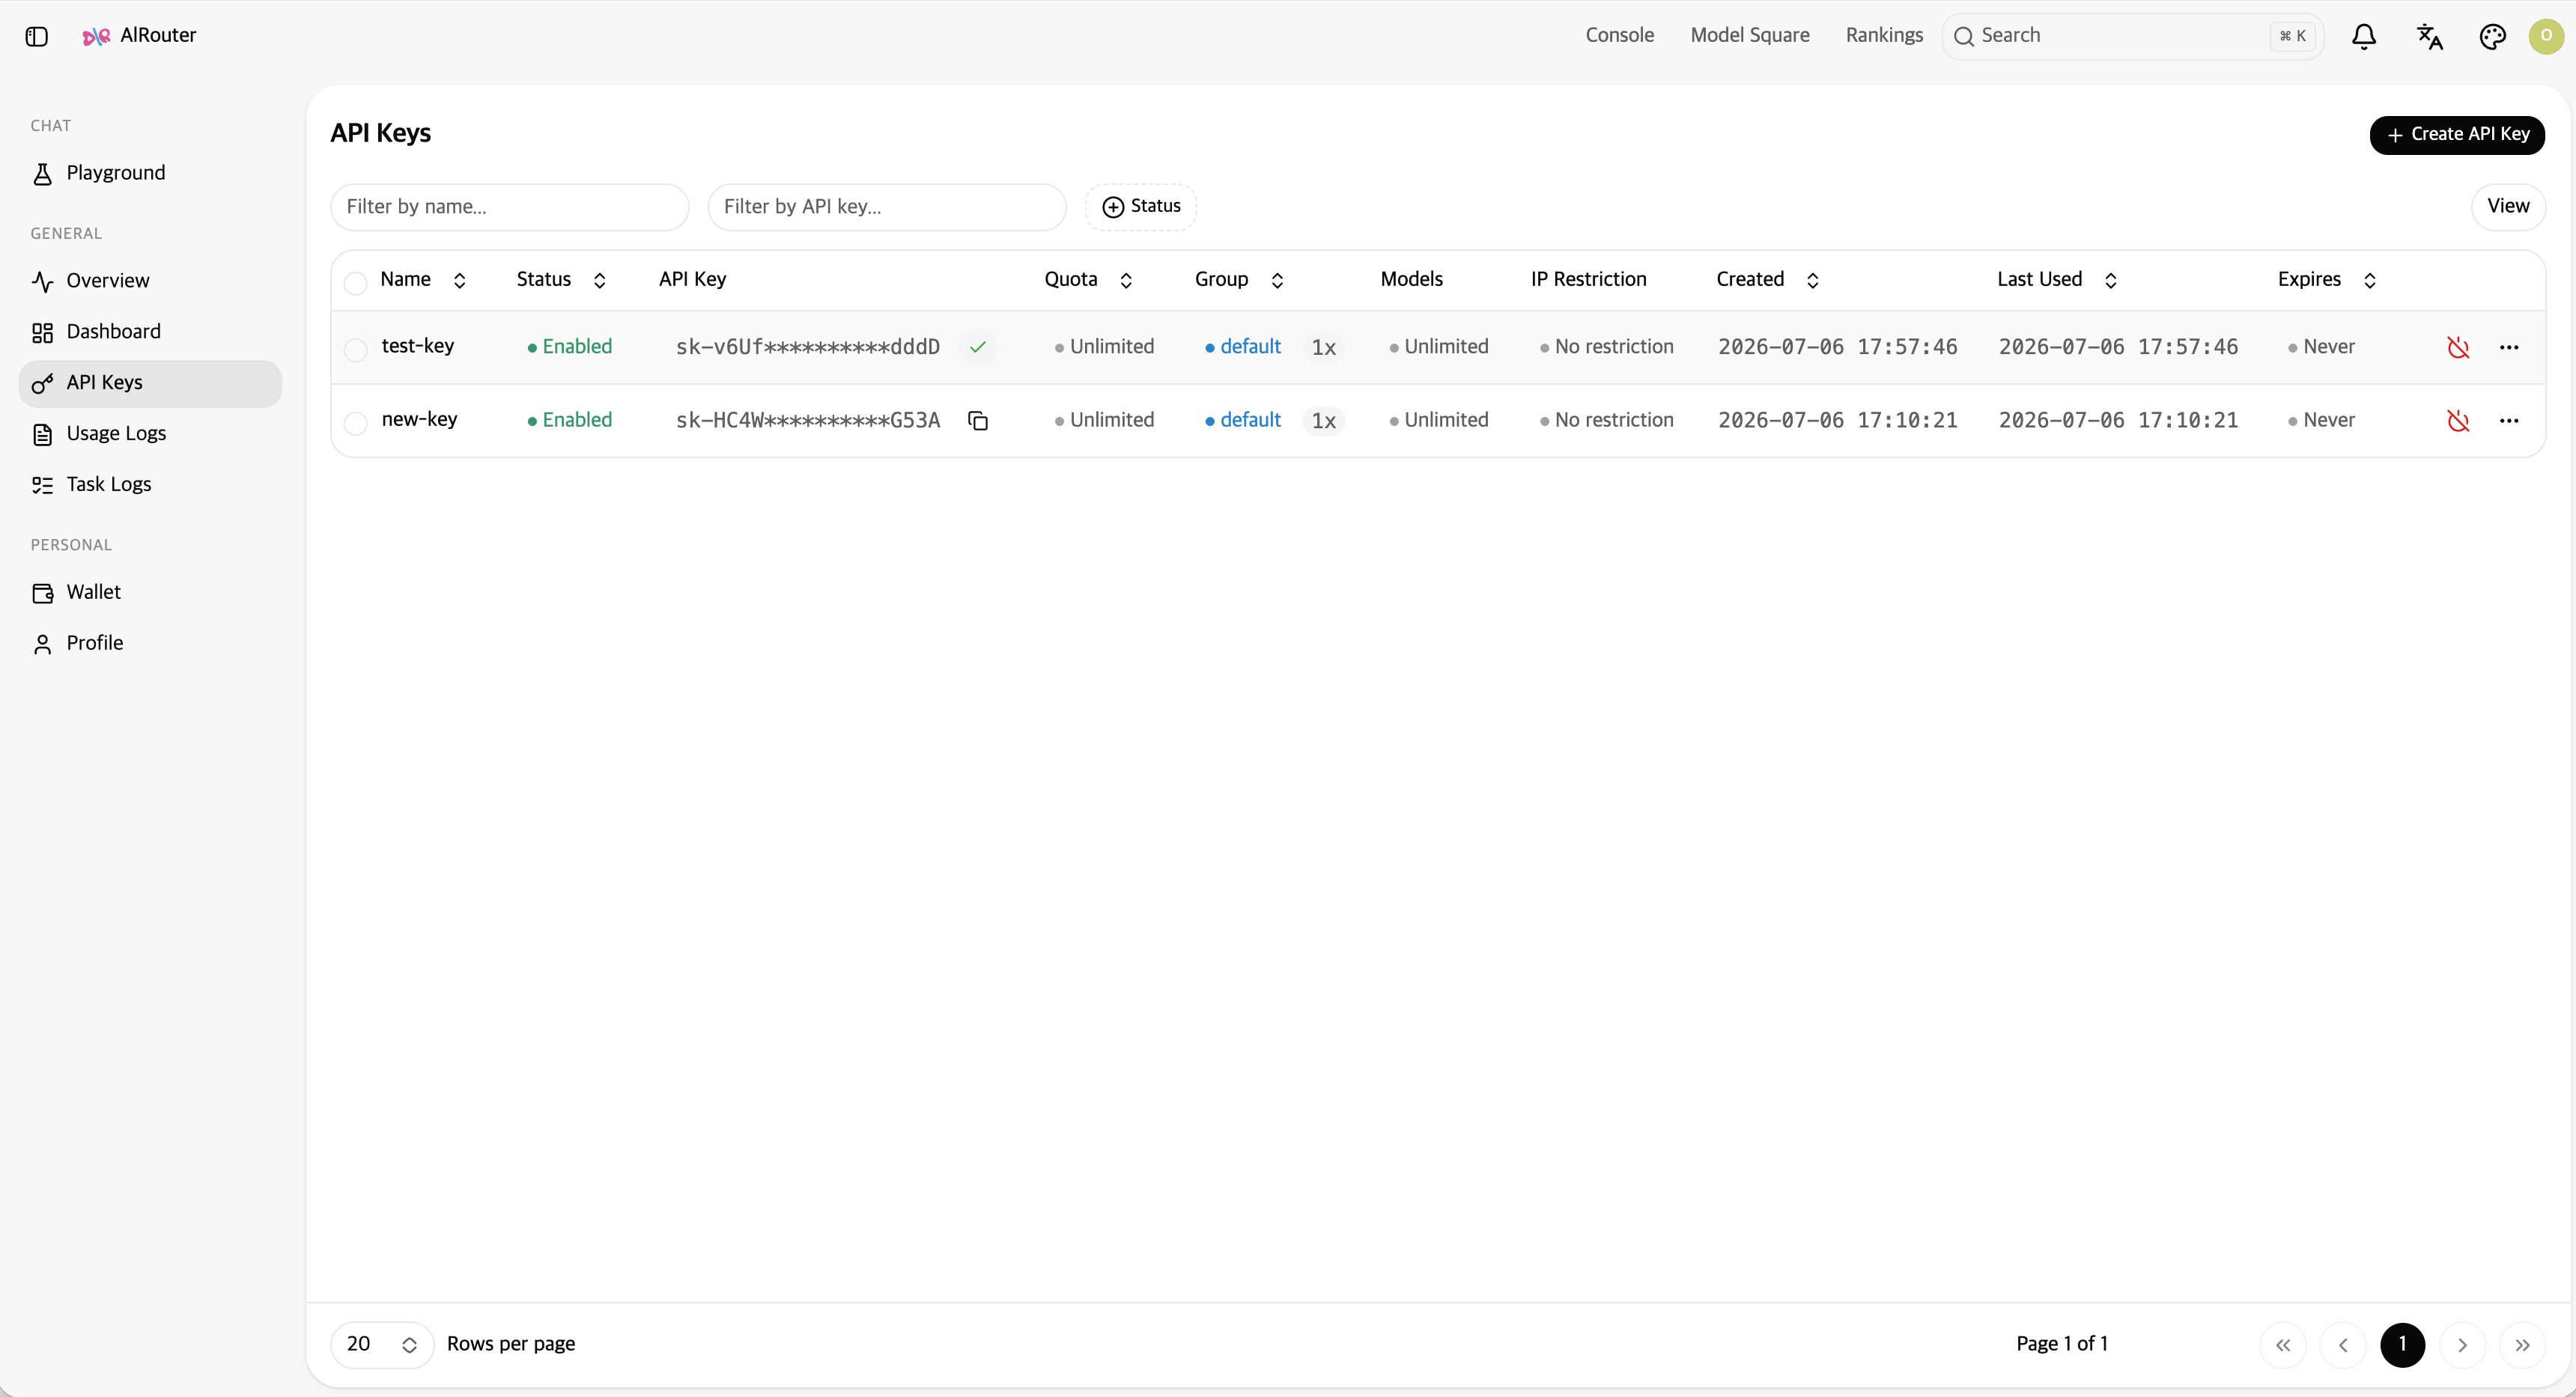Collapse the sidebar with the panel icon

[x=37, y=37]
